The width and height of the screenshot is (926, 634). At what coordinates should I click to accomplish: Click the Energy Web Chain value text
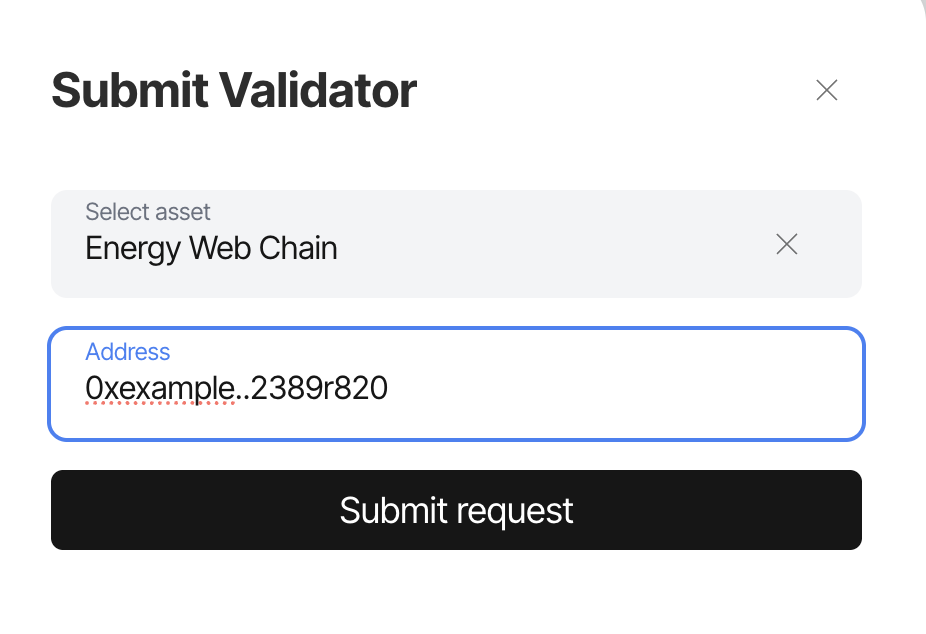click(211, 249)
